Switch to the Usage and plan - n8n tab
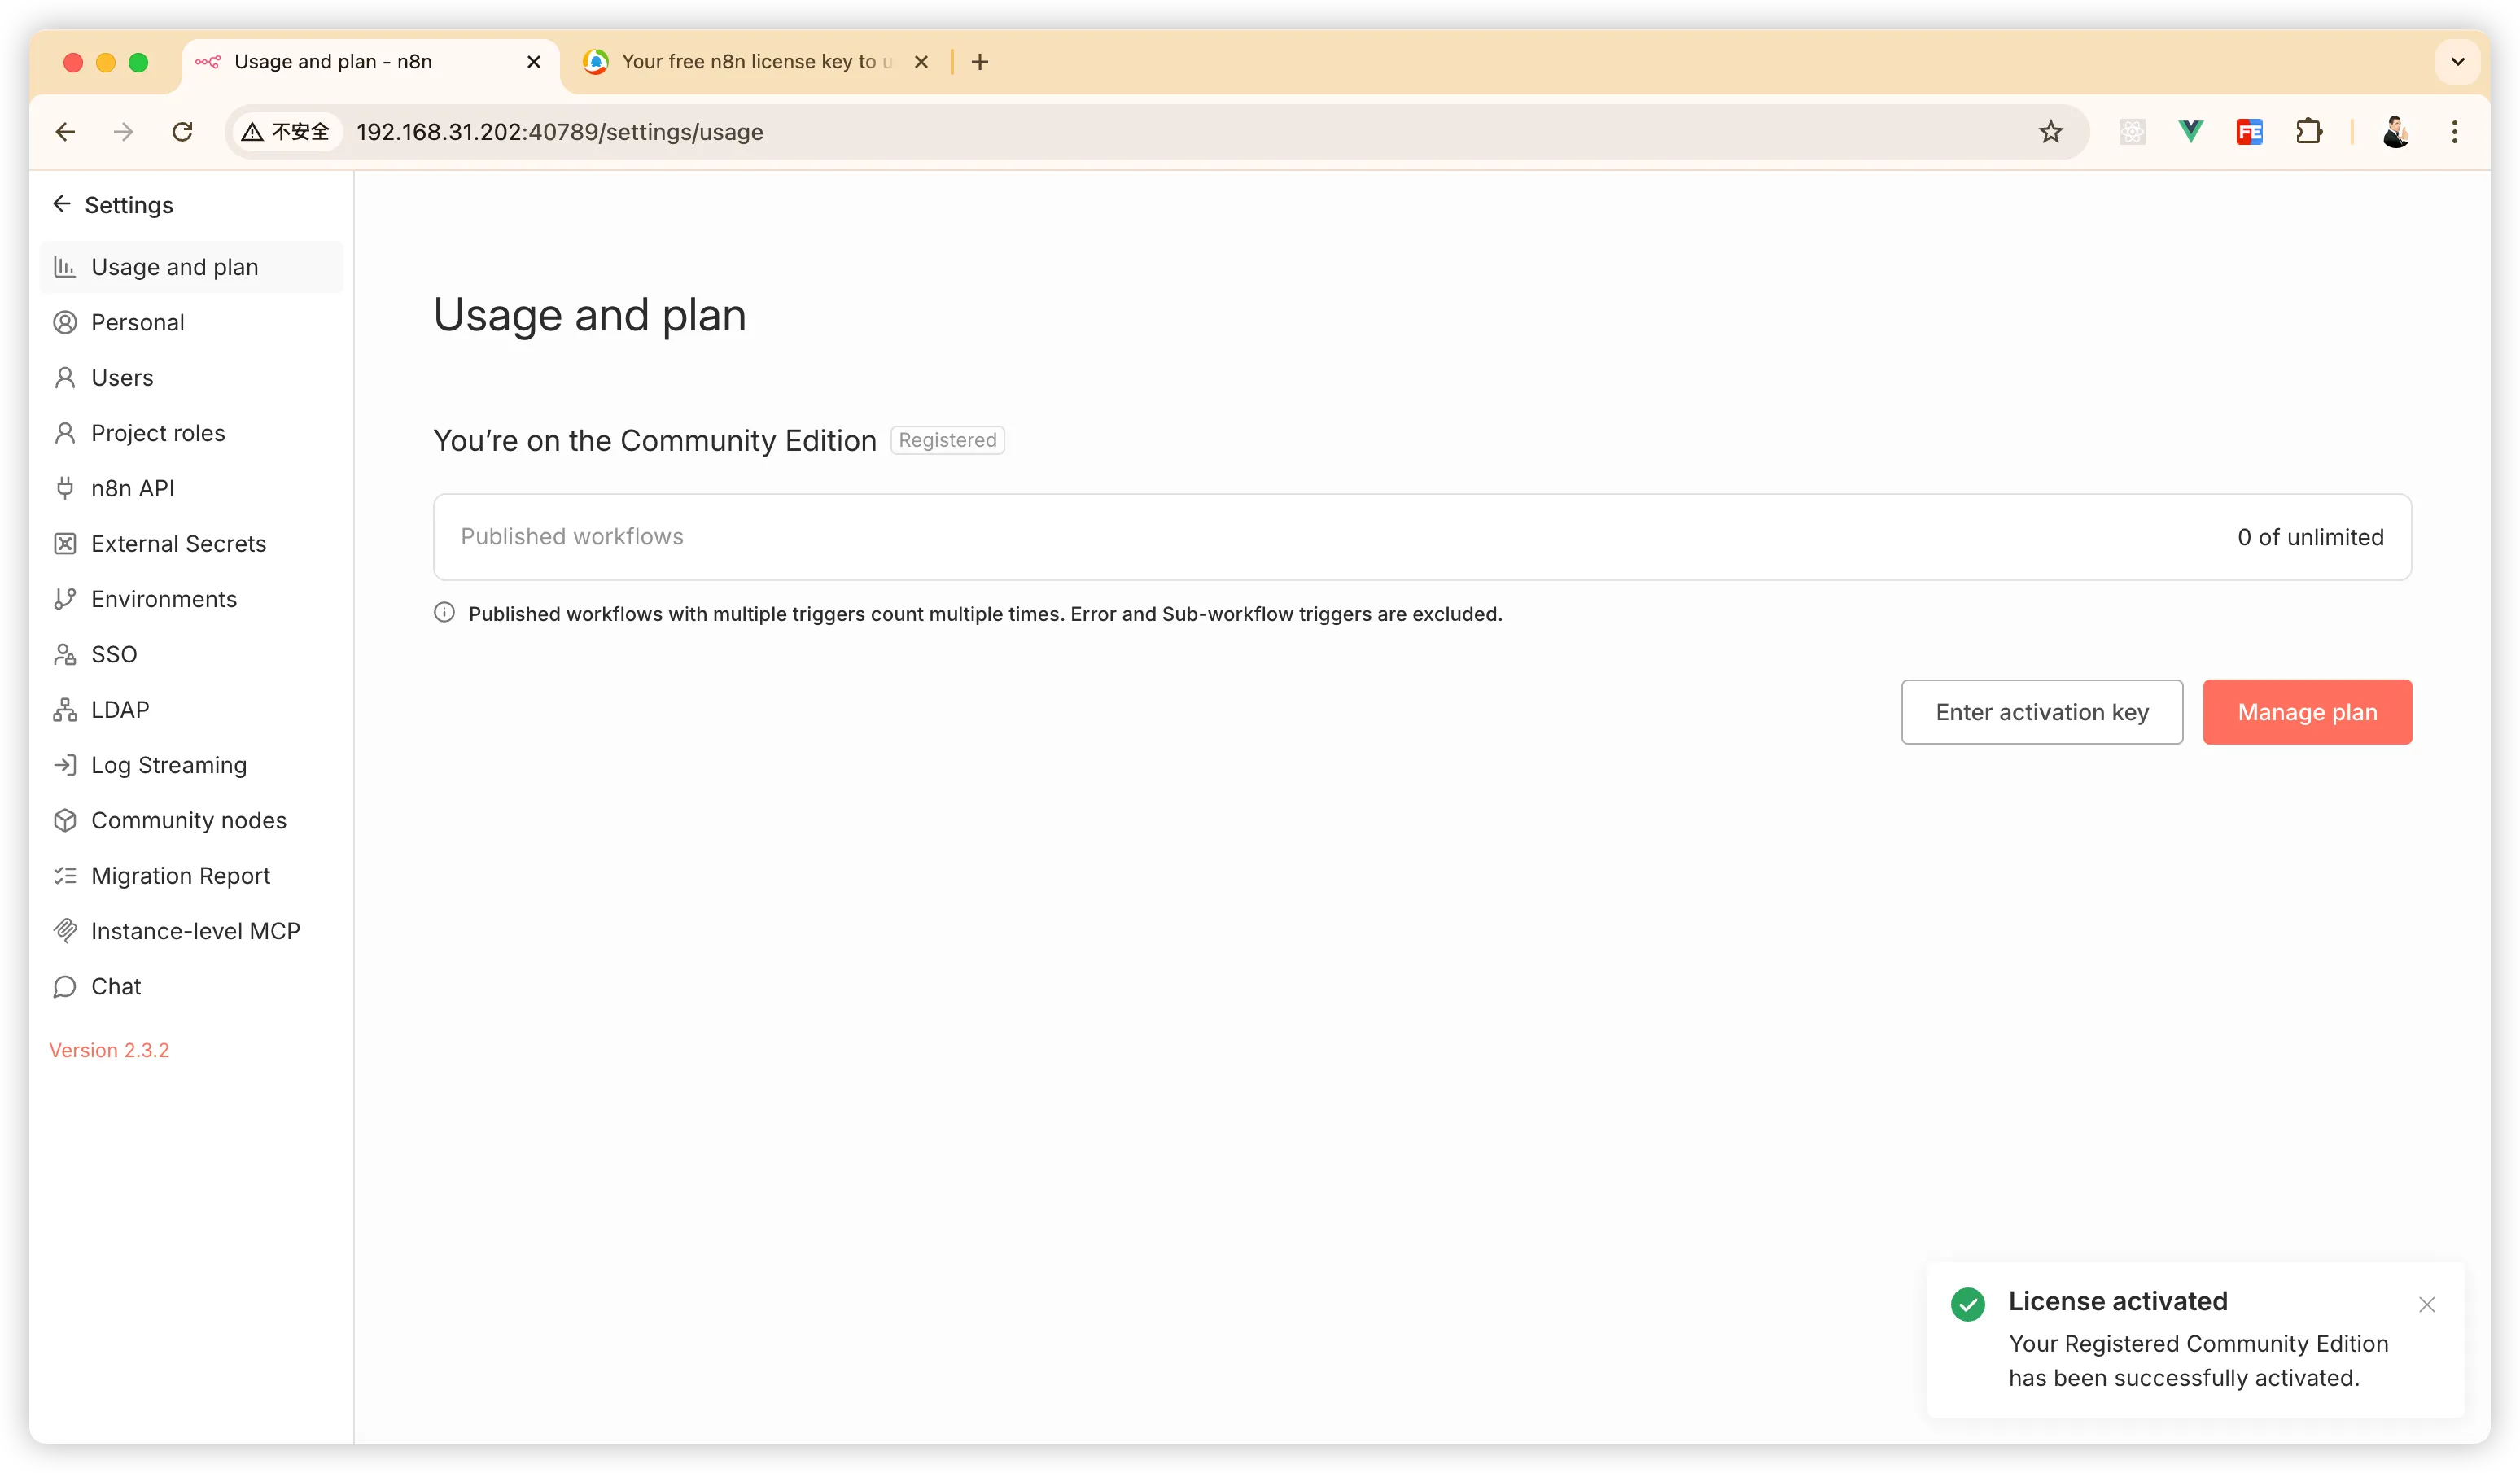 pos(370,62)
